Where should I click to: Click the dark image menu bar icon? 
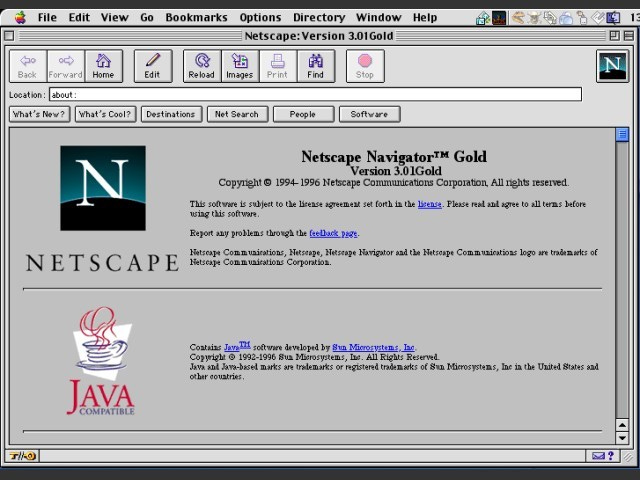499,18
